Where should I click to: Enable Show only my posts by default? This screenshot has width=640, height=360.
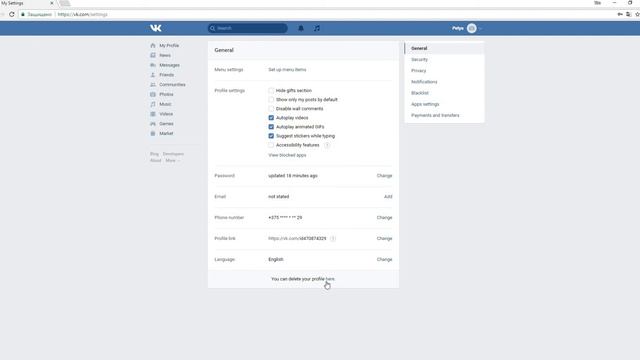[271, 100]
